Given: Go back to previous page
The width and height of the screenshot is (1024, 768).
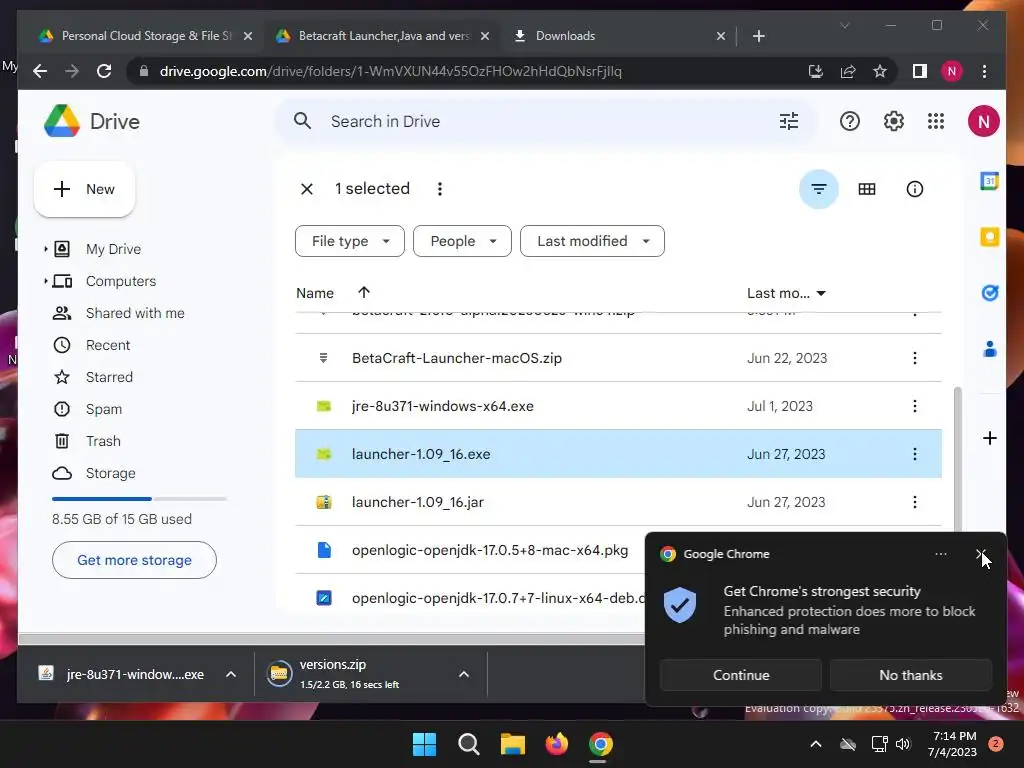Looking at the screenshot, I should pos(40,71).
